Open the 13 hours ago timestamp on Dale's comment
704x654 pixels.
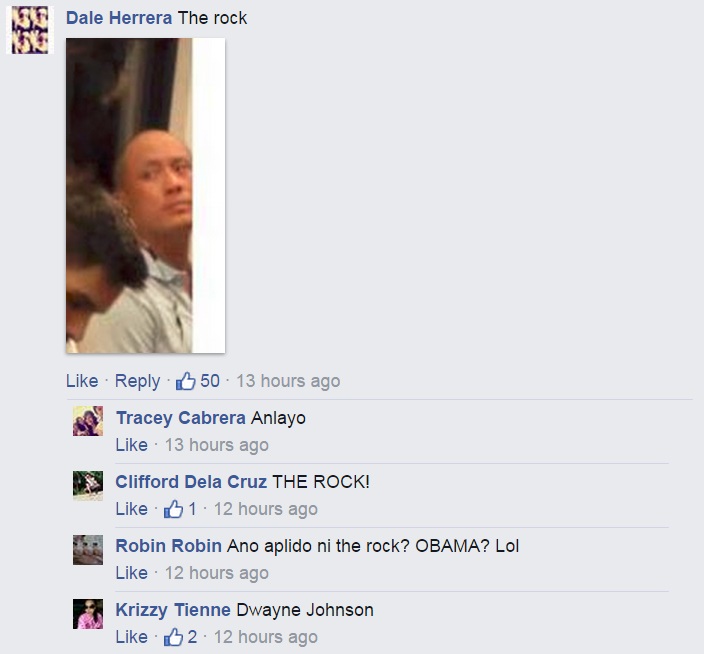click(x=288, y=381)
